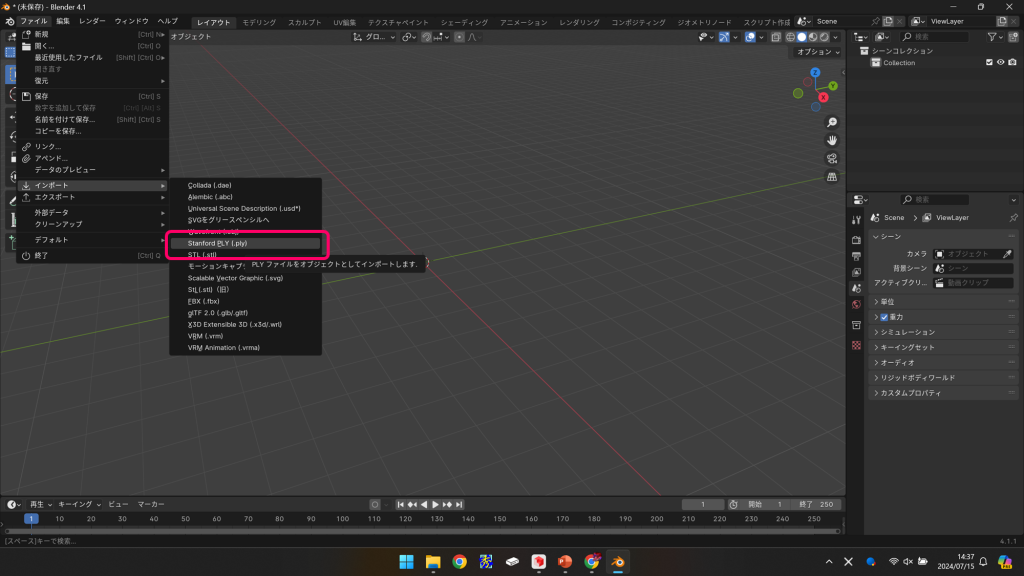1024x576 pixels.
Task: Select solid viewport shading
Action: [802, 37]
